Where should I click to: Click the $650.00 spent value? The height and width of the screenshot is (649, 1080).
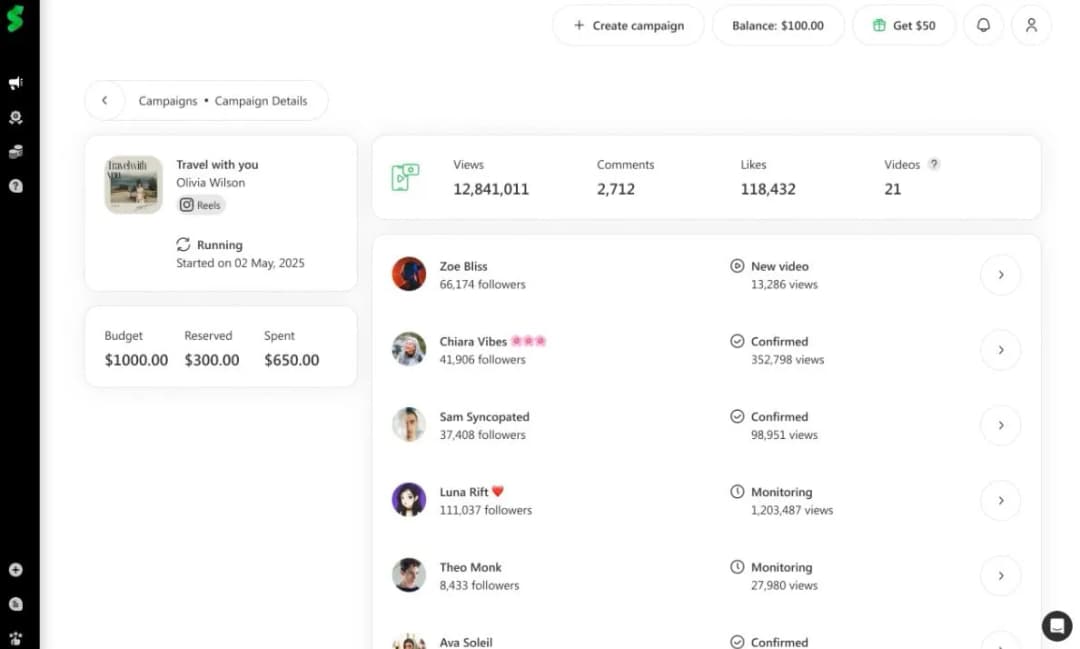tap(291, 360)
